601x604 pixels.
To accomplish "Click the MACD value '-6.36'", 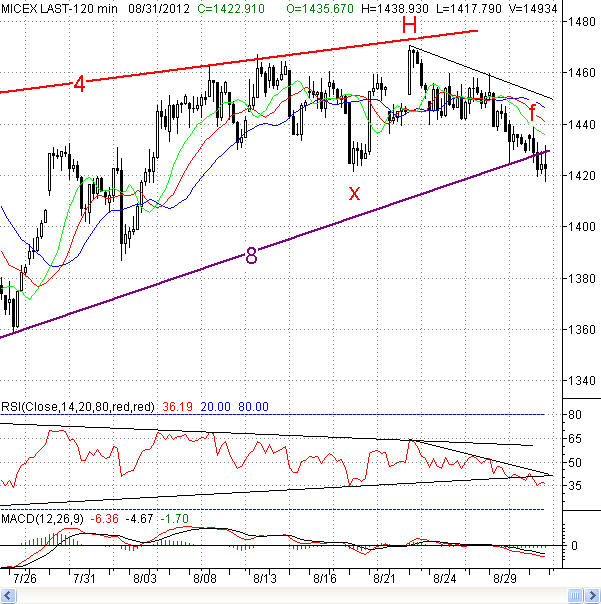I will 104,519.
